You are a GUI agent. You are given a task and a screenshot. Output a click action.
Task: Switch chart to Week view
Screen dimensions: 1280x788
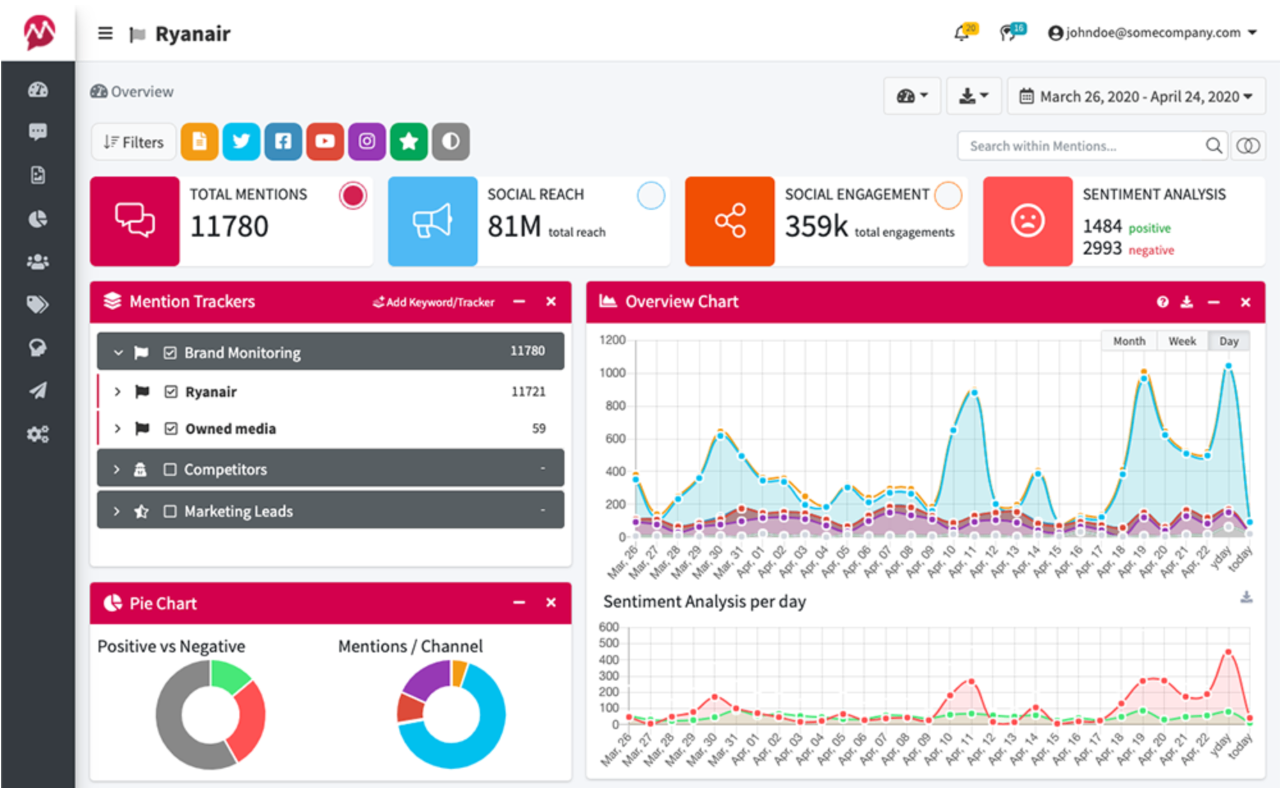pos(1182,341)
